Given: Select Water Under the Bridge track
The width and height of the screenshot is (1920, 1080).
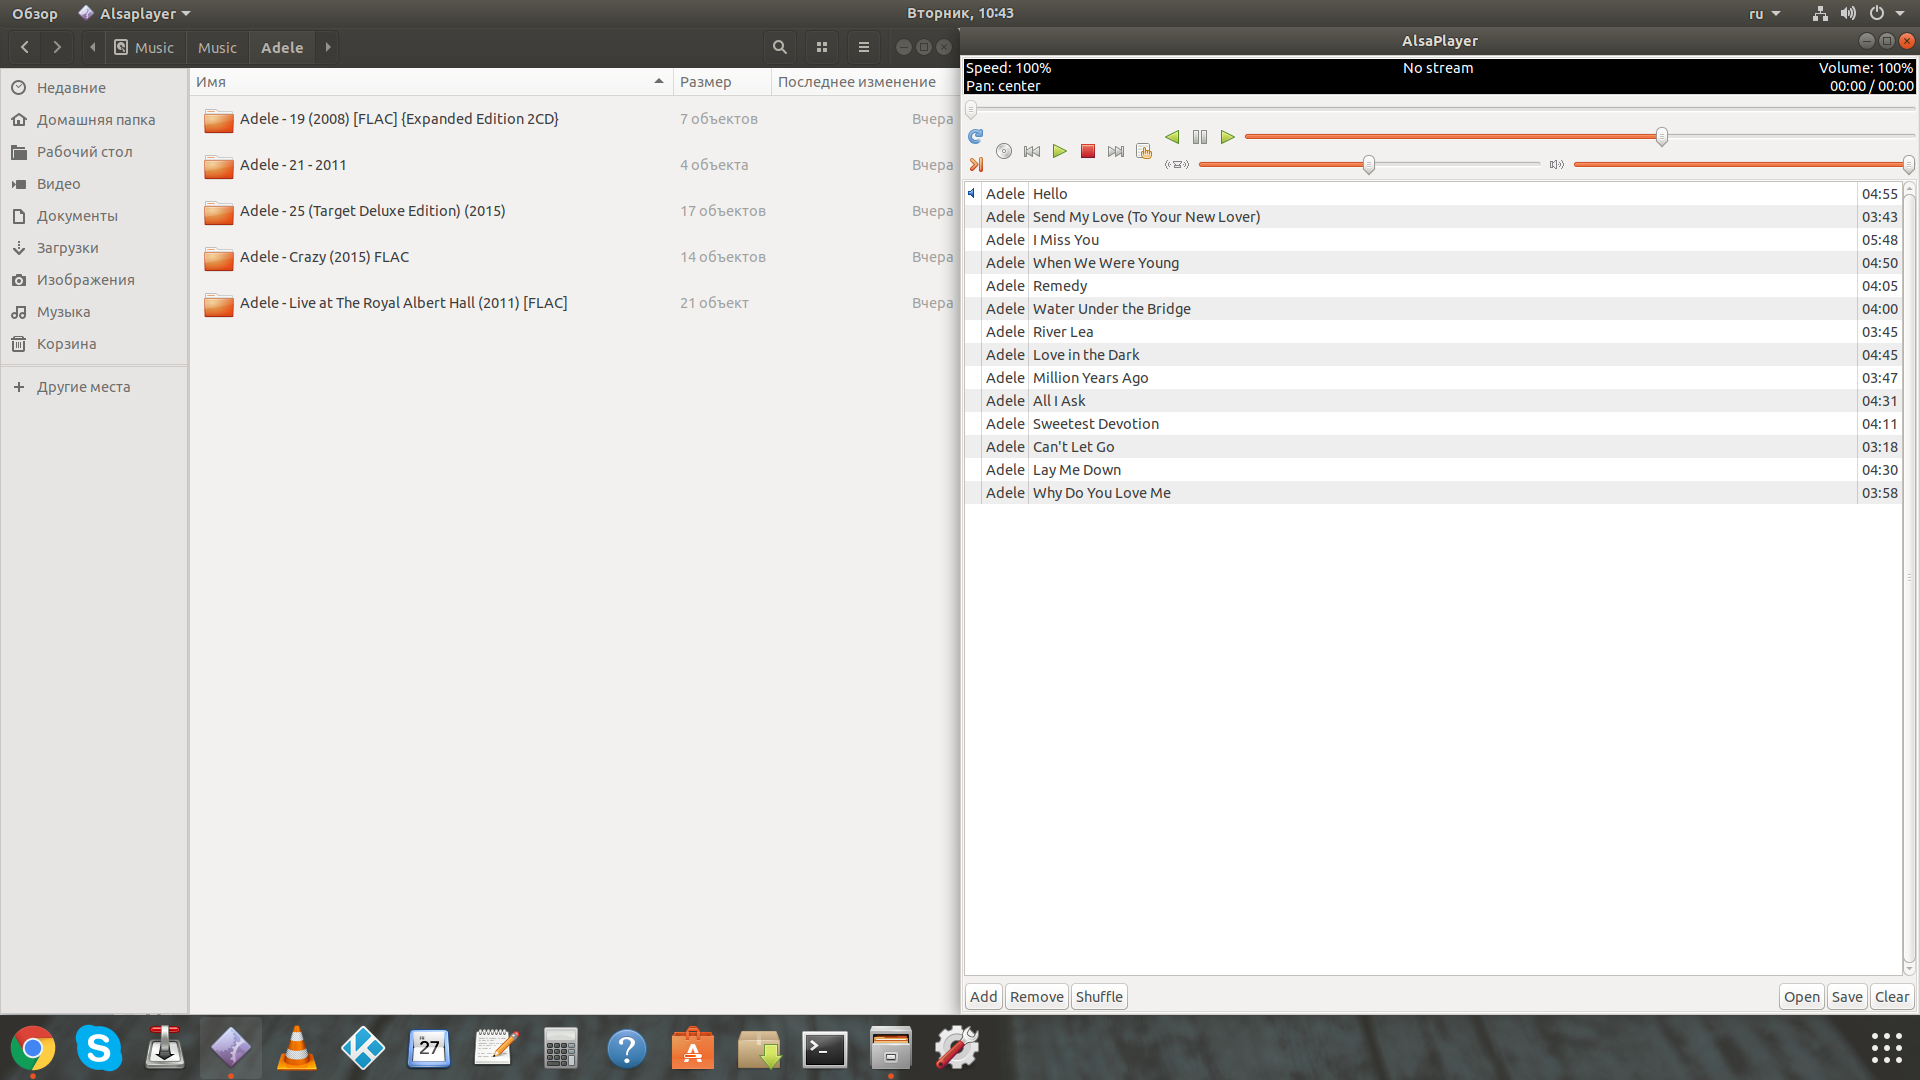Looking at the screenshot, I should click(x=1432, y=309).
